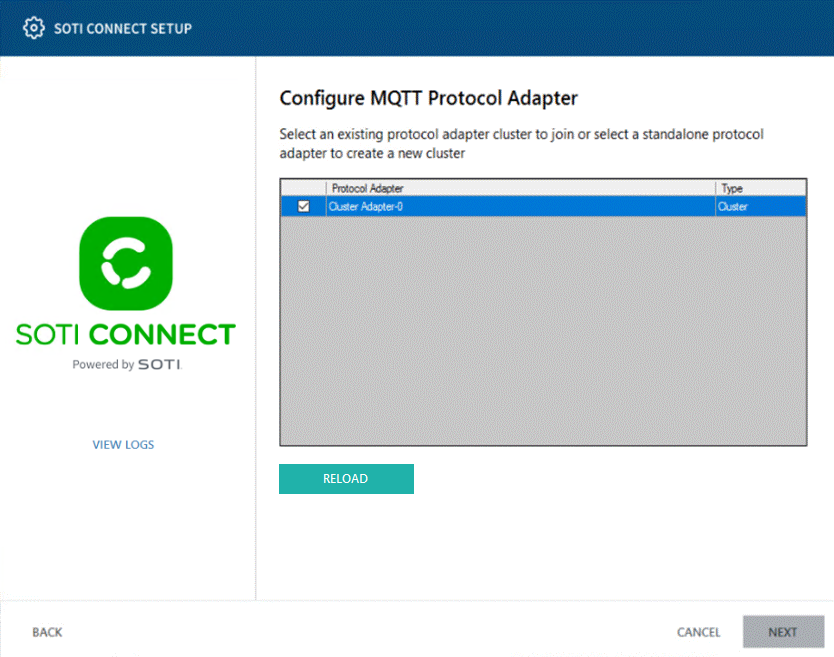Go BACK to previous step
Image resolution: width=834 pixels, height=657 pixels.
pos(47,632)
